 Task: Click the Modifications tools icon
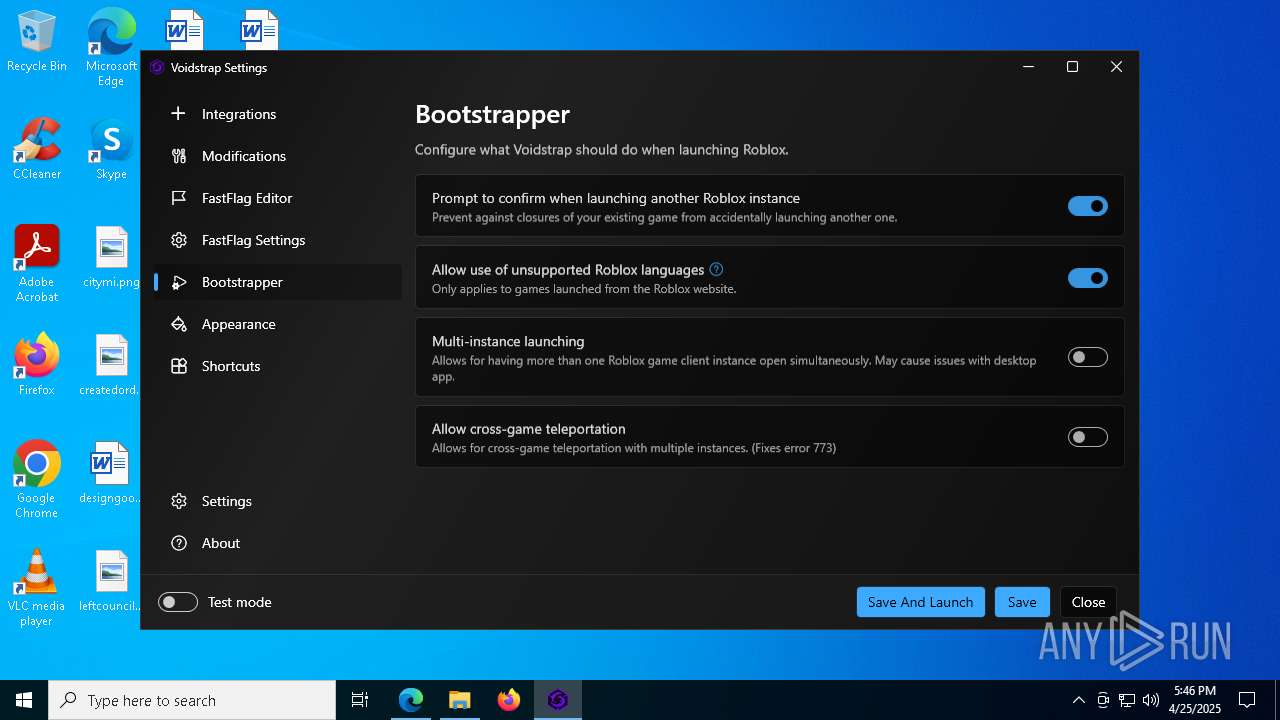[179, 156]
